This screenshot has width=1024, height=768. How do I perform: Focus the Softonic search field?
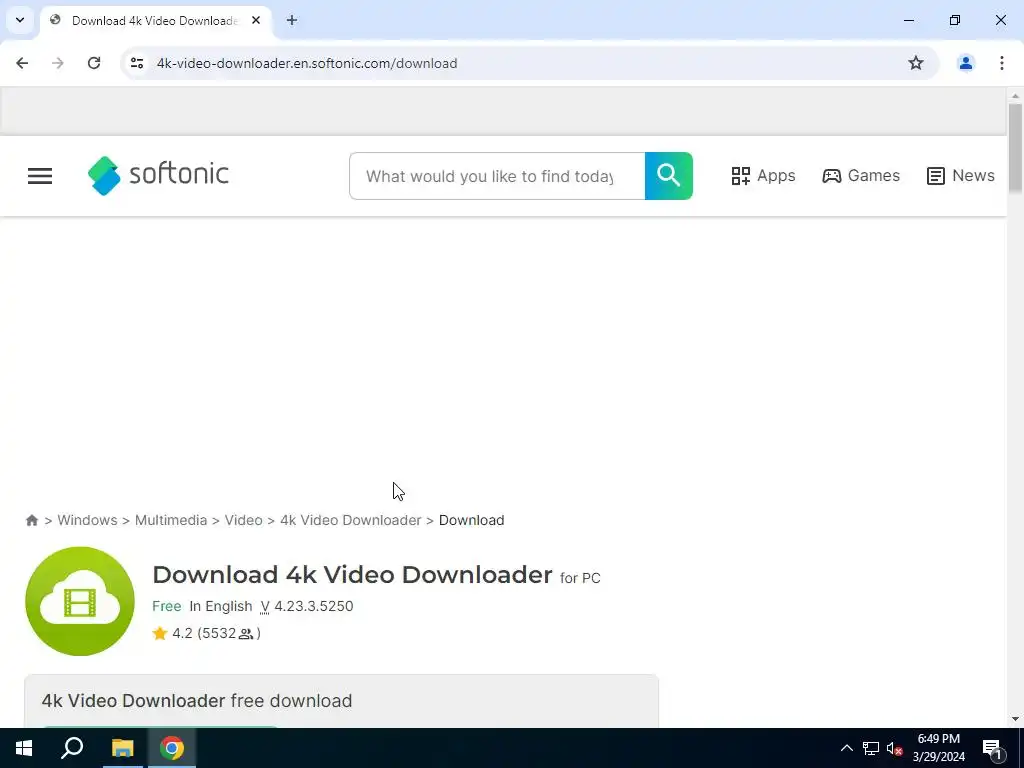[497, 176]
